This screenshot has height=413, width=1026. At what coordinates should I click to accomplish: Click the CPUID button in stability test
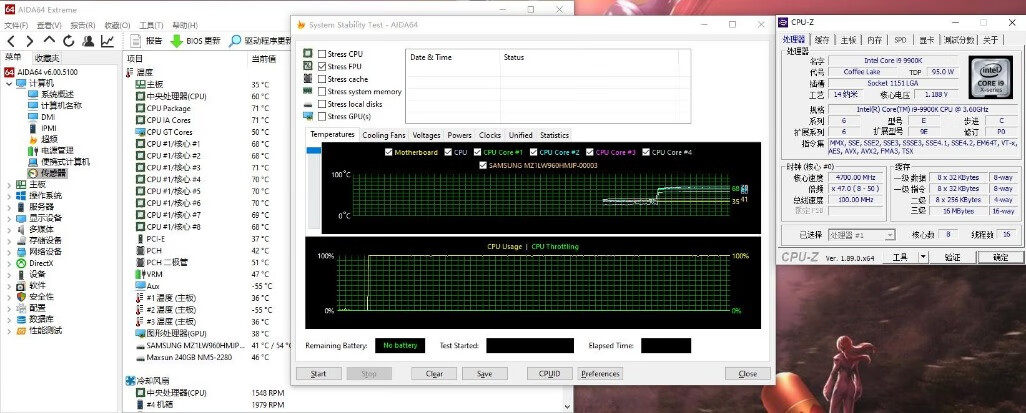coord(550,374)
